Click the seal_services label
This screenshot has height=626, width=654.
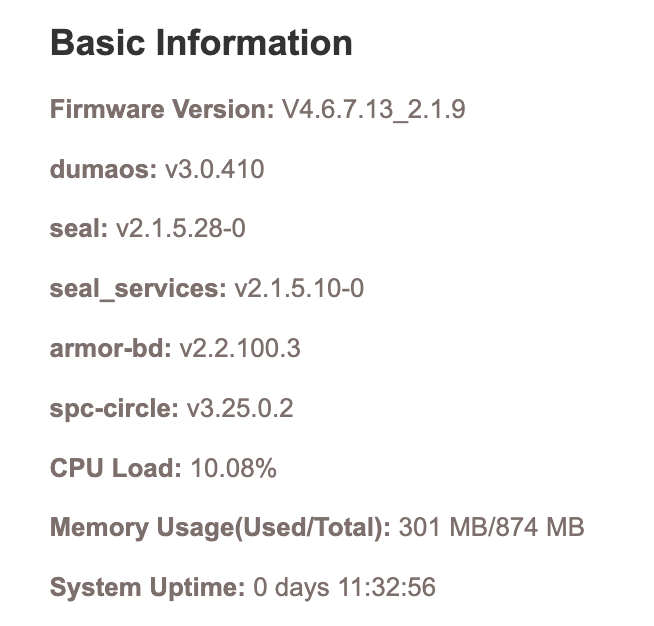pyautogui.click(x=138, y=289)
